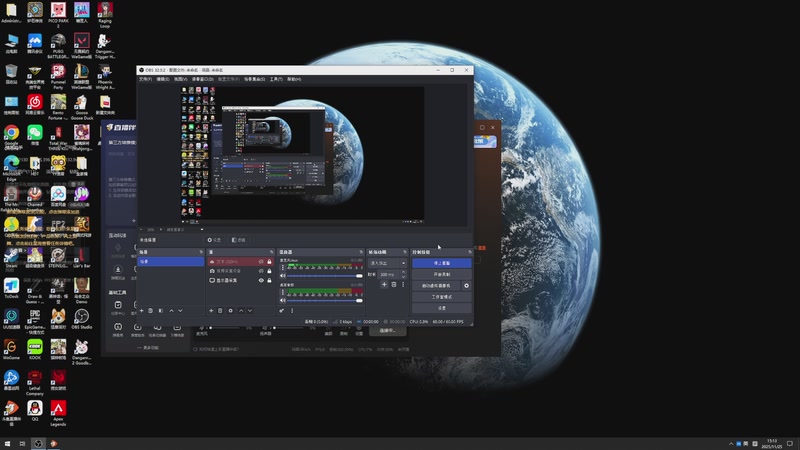Open the three-dot options of 桌面音频 channel
The width and height of the screenshot is (800, 450).
283,292
